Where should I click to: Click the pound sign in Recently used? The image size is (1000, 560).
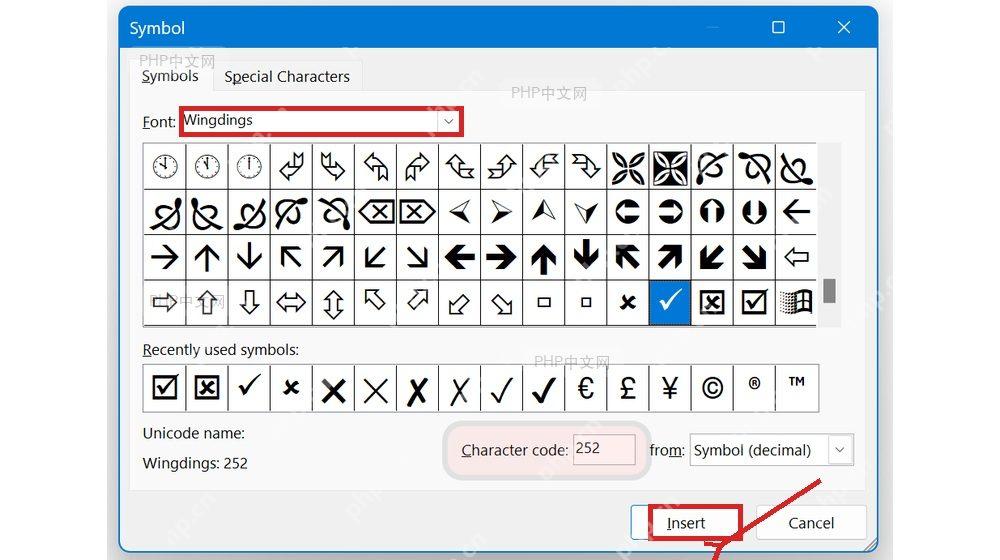click(x=628, y=388)
